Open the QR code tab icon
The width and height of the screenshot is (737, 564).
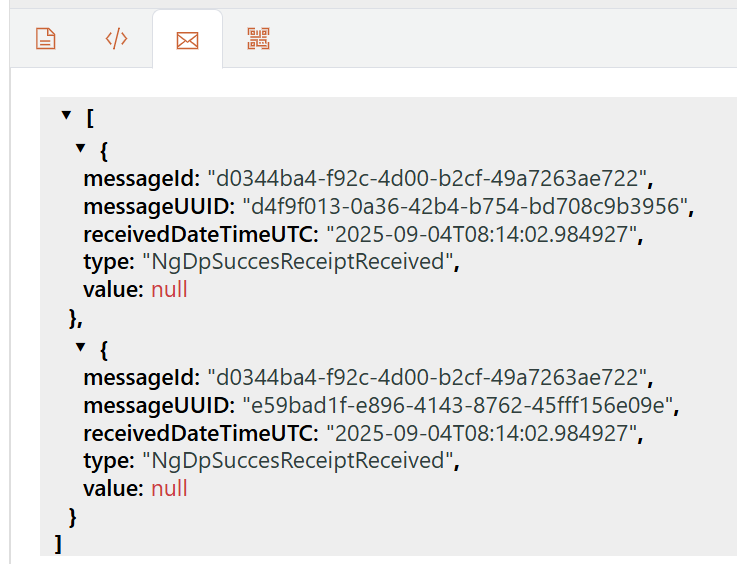(259, 39)
